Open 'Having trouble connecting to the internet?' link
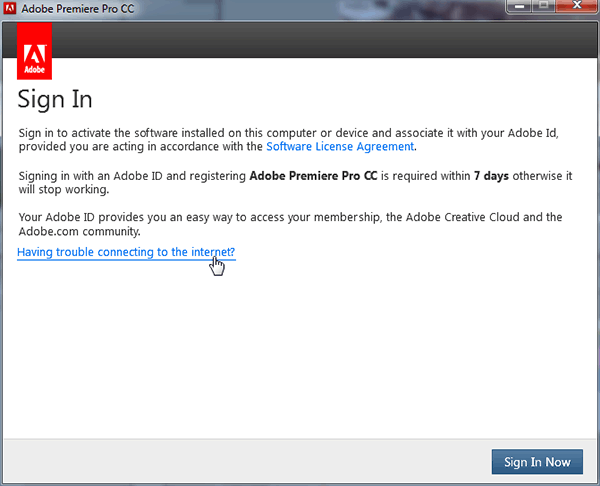The width and height of the screenshot is (600, 486). (126, 252)
